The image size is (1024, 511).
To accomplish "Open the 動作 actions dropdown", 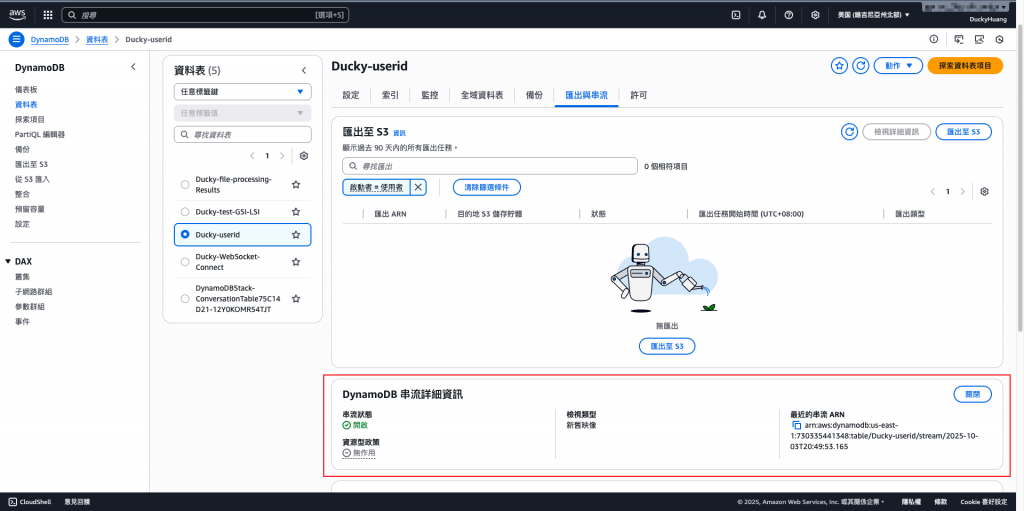I will pos(899,66).
